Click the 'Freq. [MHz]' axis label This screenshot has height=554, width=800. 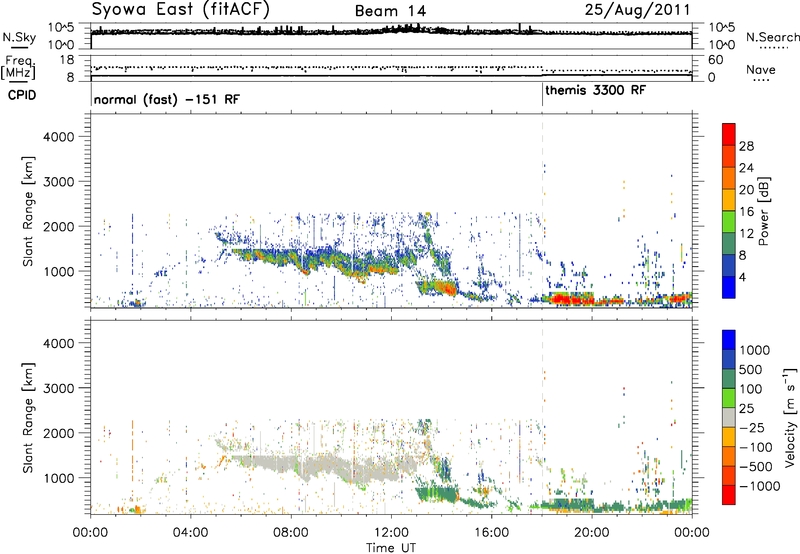[18, 68]
